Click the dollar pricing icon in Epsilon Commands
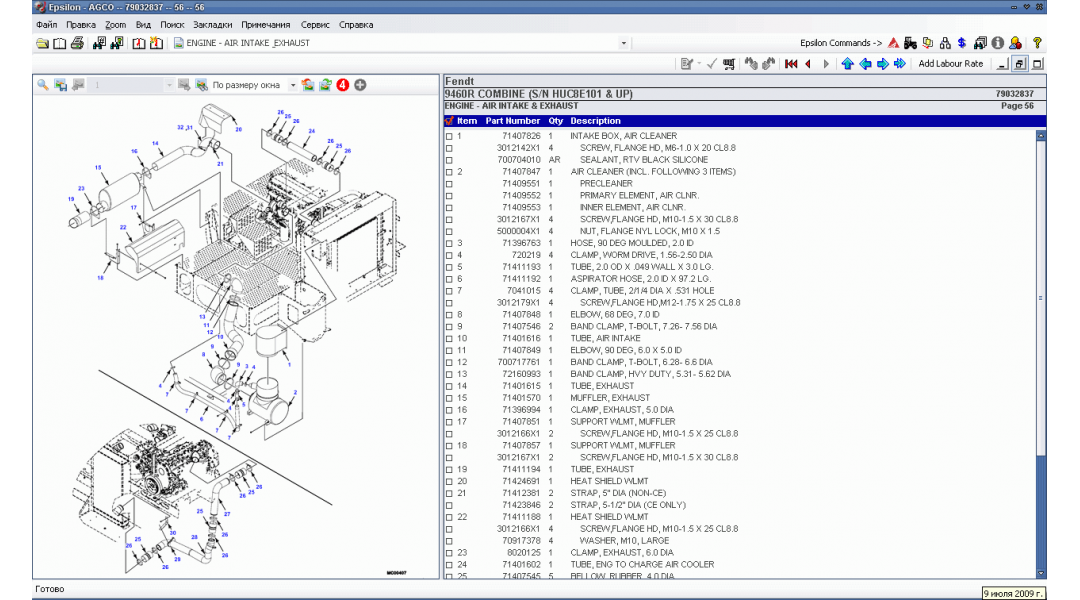 pyautogui.click(x=961, y=44)
